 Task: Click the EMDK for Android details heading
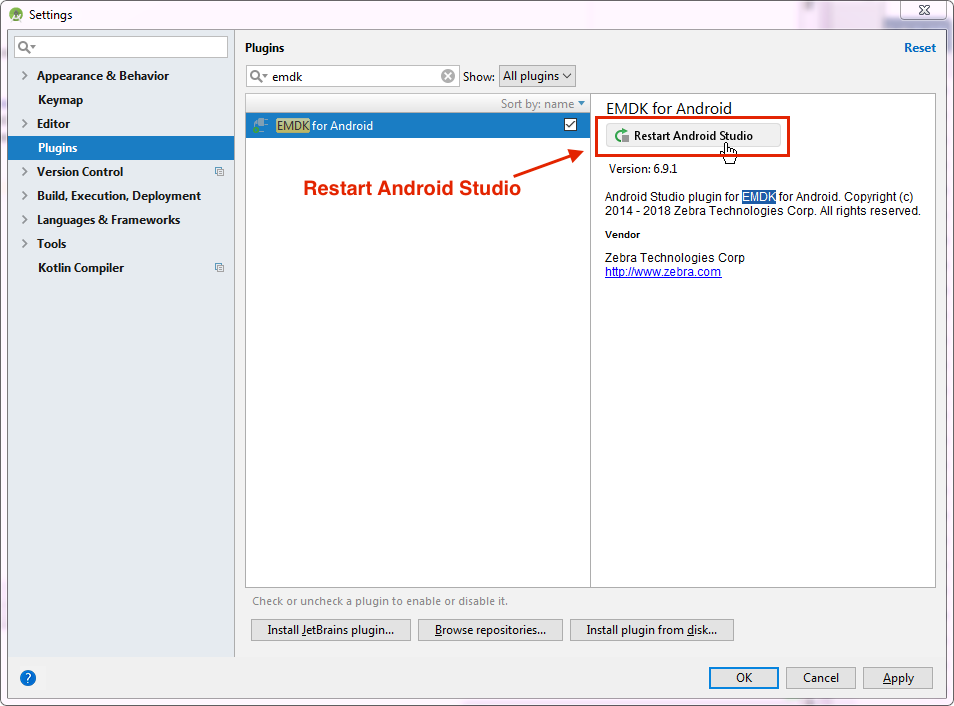coord(669,108)
